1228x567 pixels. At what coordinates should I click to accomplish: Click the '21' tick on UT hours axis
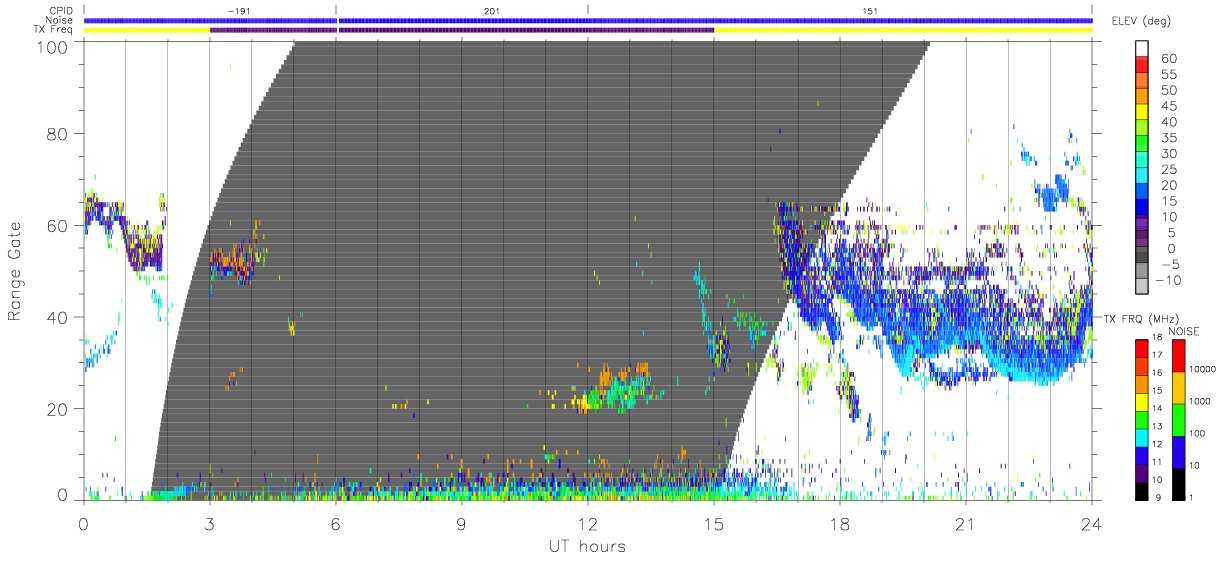click(x=966, y=523)
